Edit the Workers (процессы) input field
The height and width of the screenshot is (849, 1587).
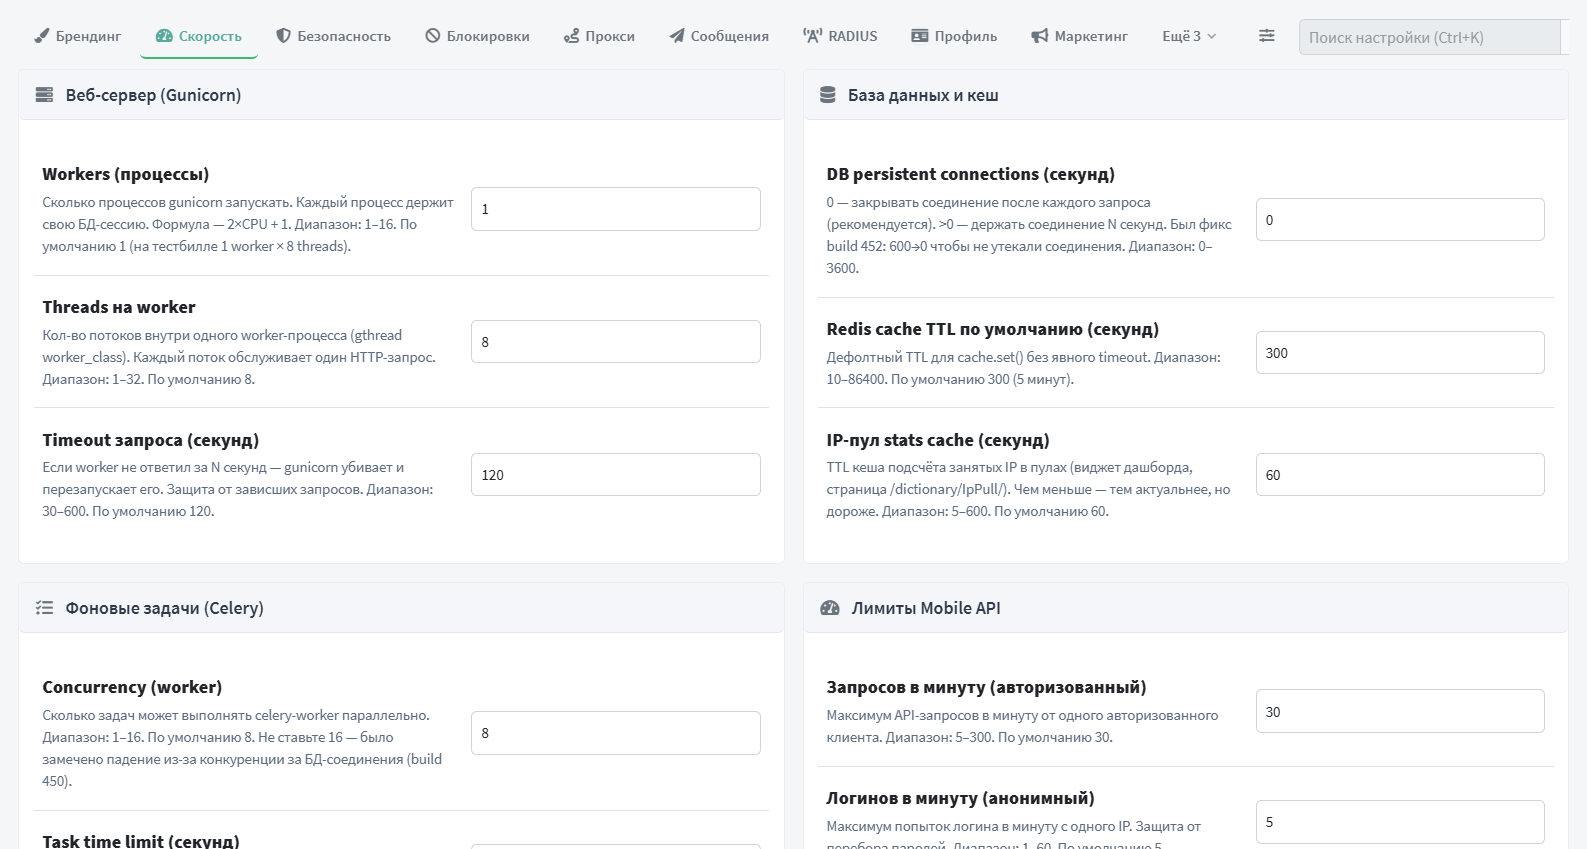pos(616,209)
